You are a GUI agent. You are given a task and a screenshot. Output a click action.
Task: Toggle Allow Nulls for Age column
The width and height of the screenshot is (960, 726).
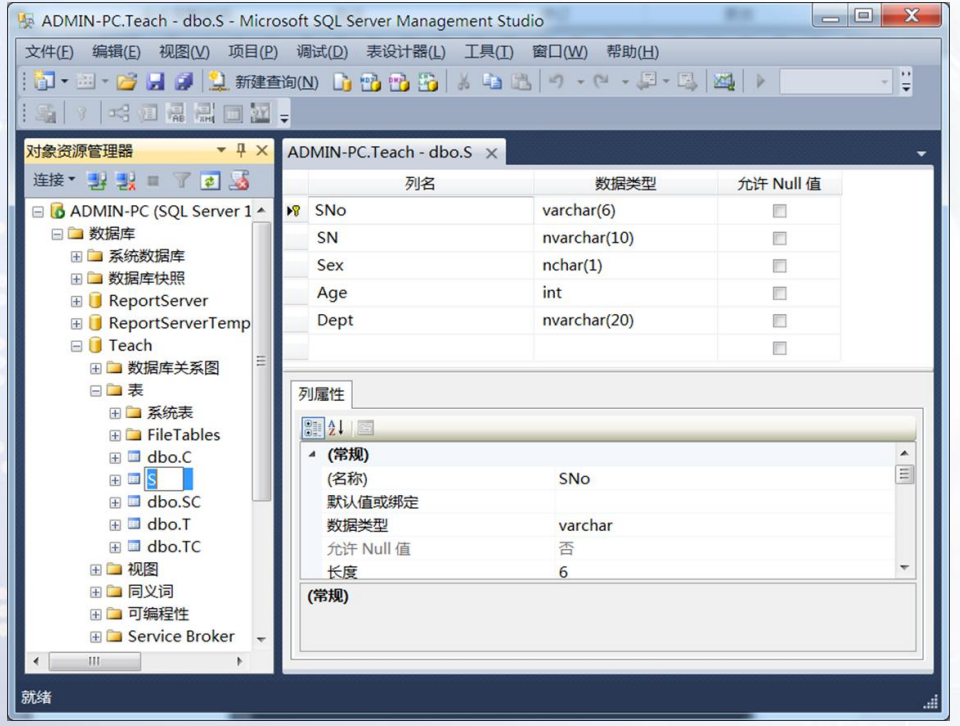tap(779, 293)
